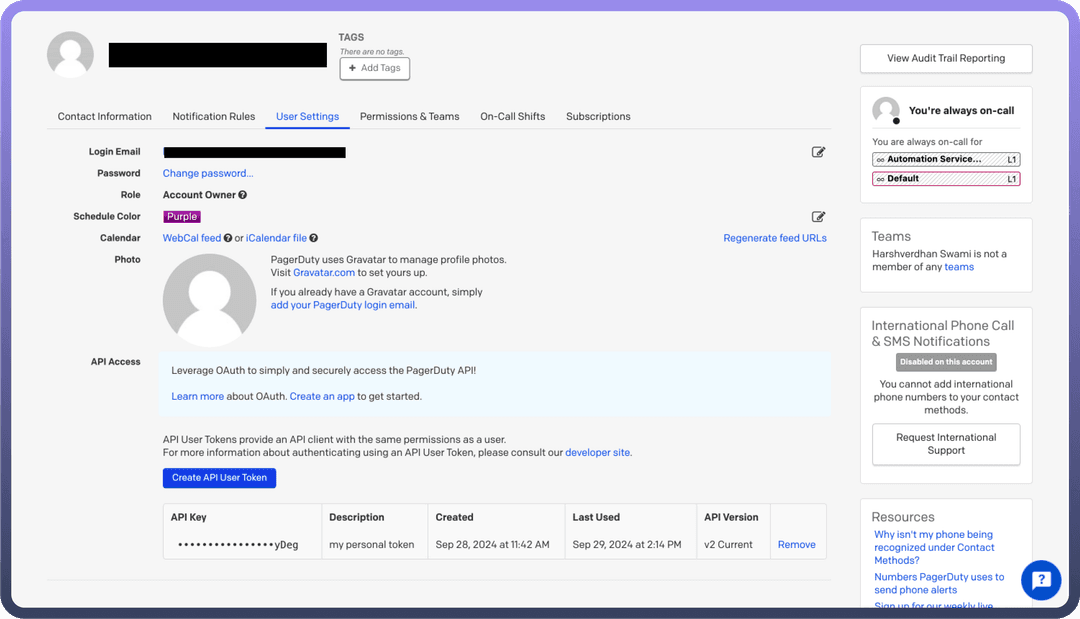Click the edit icon beside Login Email
The image size is (1080, 619).
point(818,152)
